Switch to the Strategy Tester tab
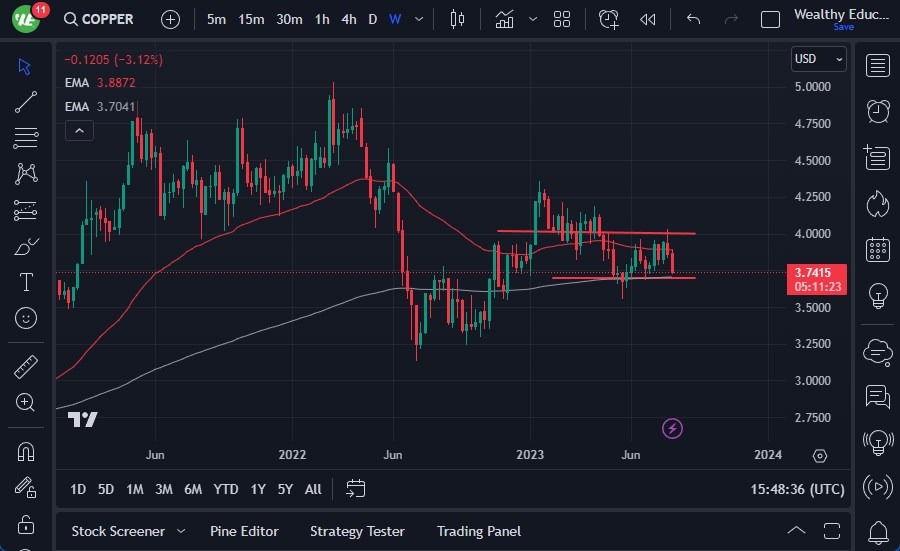Image resolution: width=900 pixels, height=551 pixels. 357,531
